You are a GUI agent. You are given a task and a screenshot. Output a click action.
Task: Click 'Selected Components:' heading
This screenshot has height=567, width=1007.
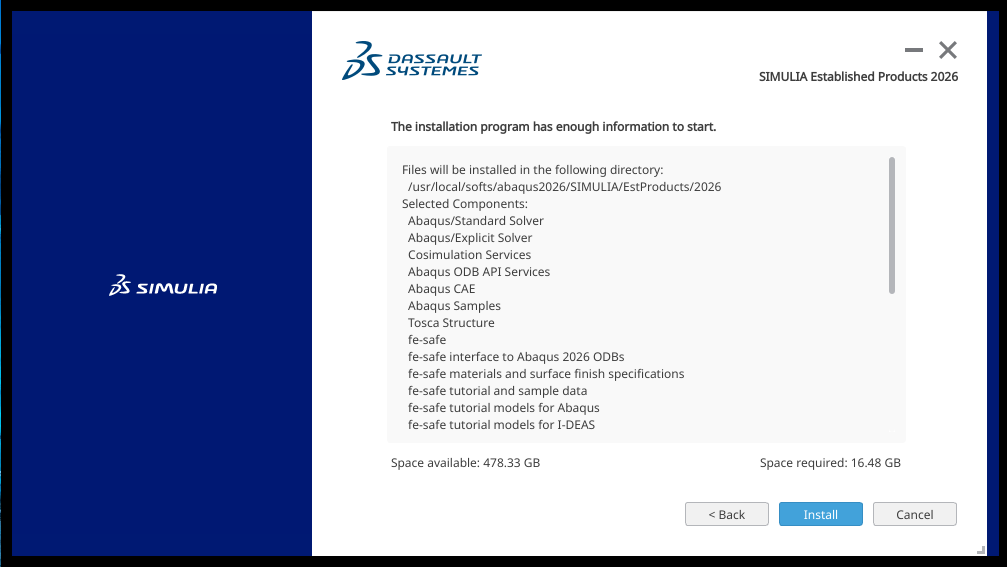point(464,204)
